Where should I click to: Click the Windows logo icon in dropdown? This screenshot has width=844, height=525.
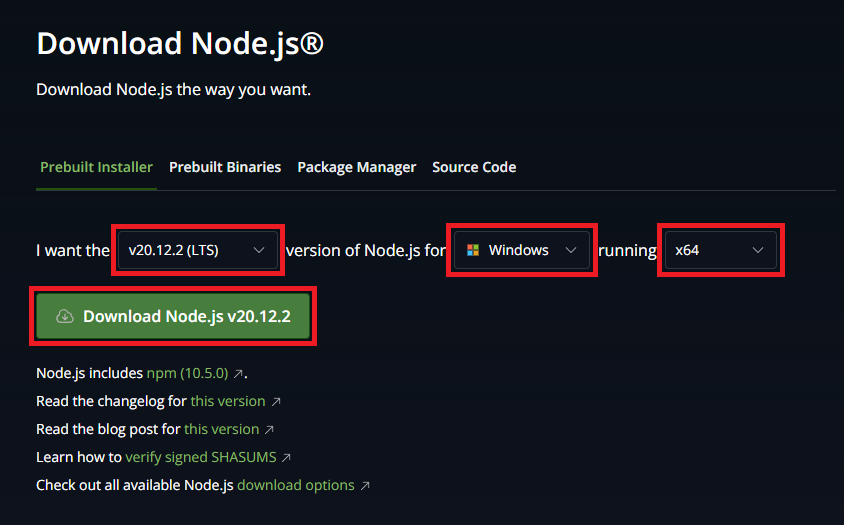[x=473, y=250]
